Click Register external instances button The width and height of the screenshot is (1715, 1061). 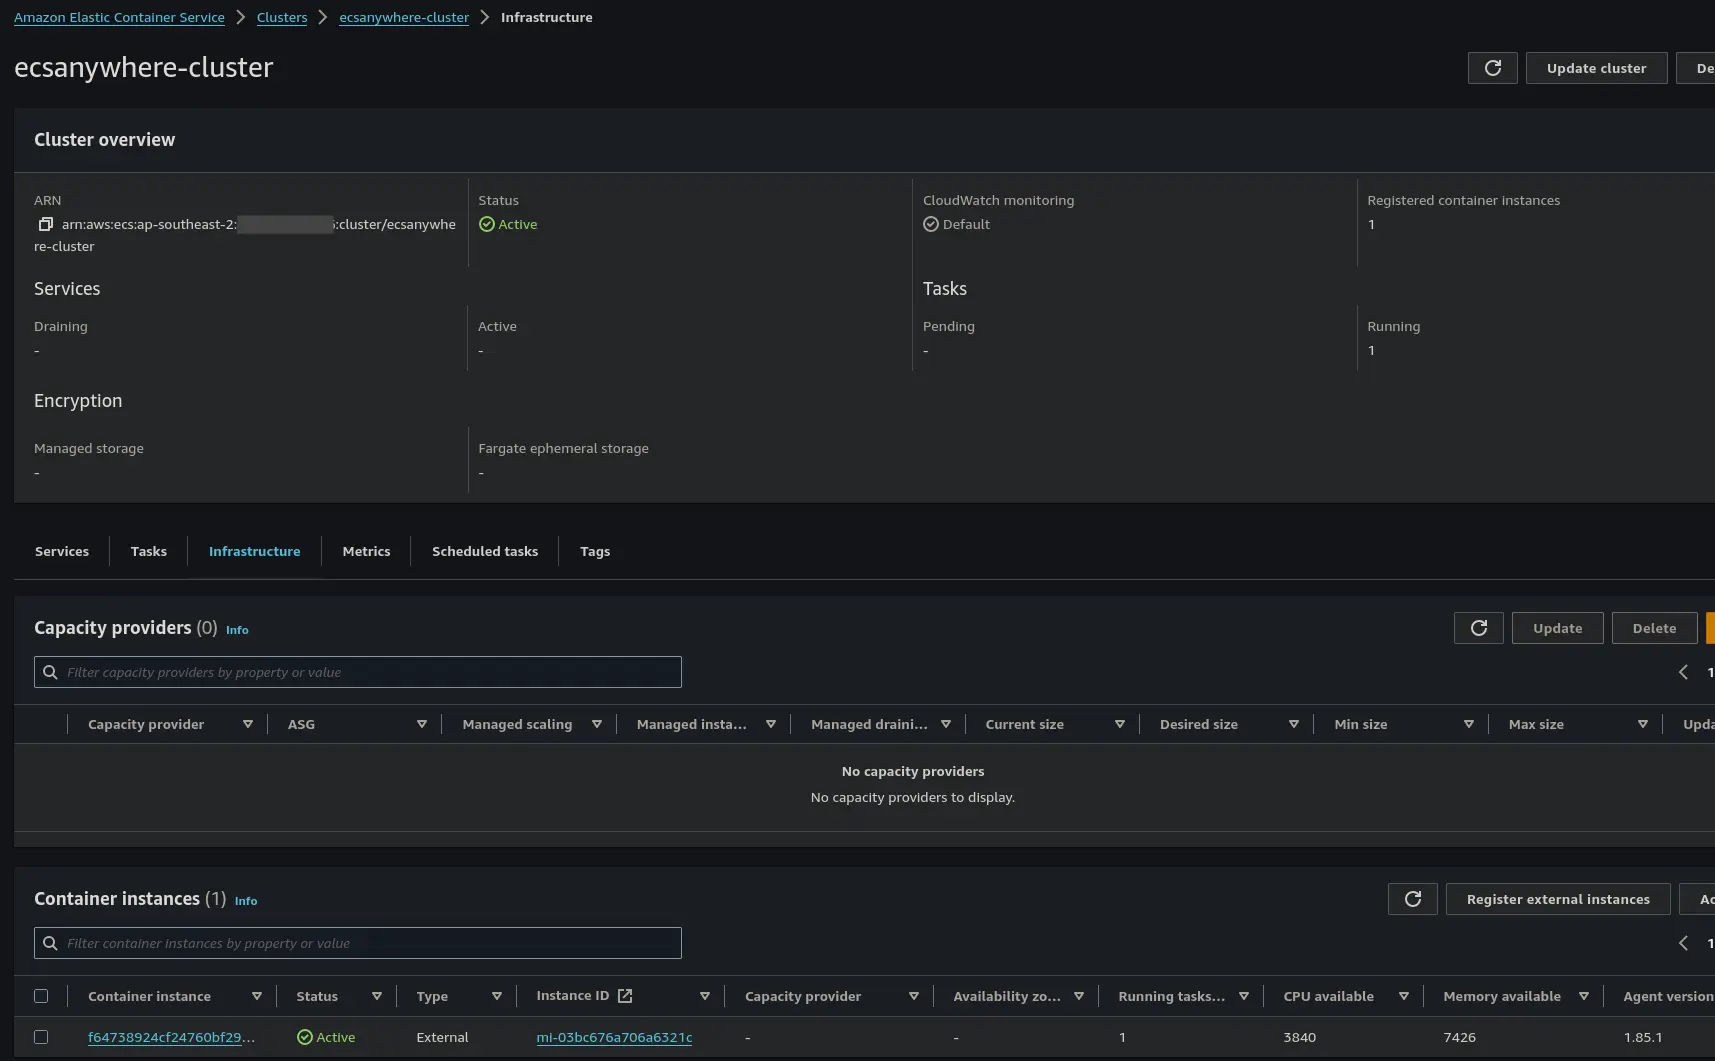[x=1557, y=899]
